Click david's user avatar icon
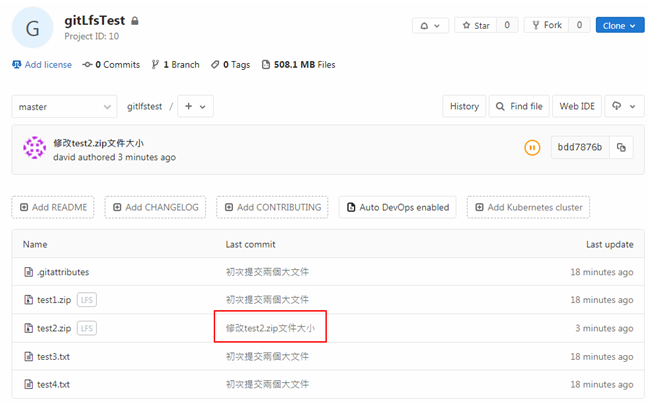This screenshot has width=649, height=404. tap(35, 149)
